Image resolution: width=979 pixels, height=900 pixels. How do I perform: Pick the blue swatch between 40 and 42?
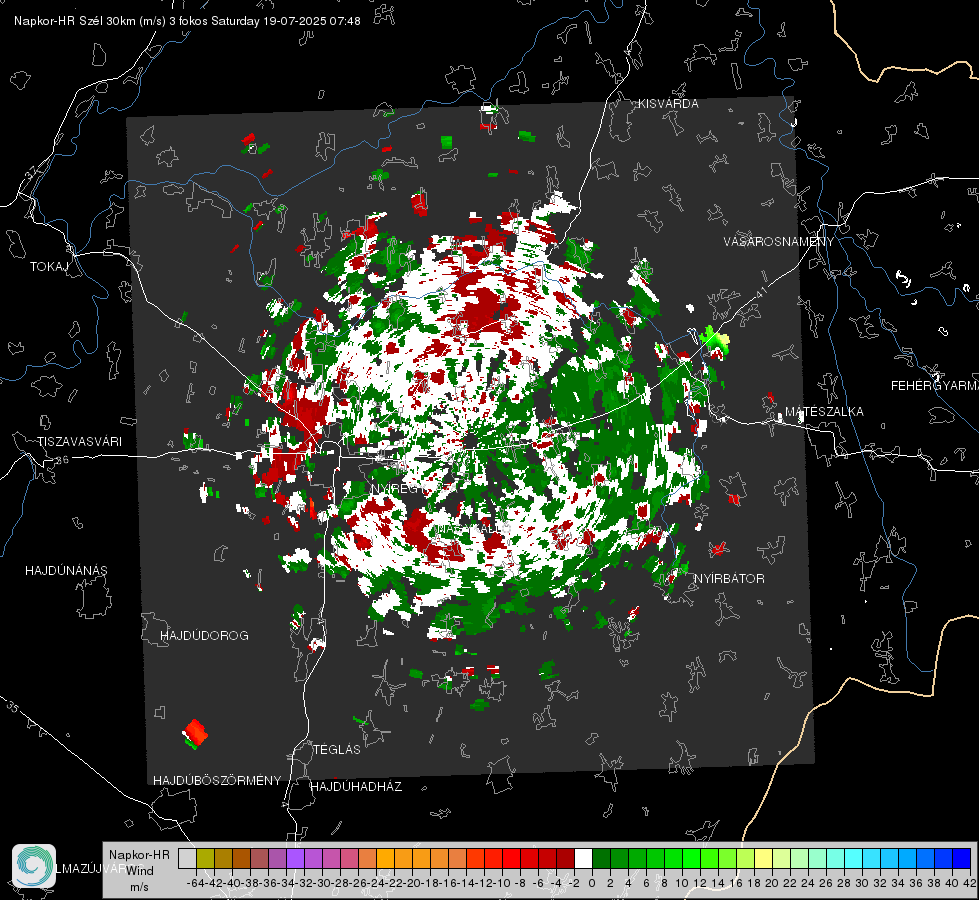[x=962, y=858]
